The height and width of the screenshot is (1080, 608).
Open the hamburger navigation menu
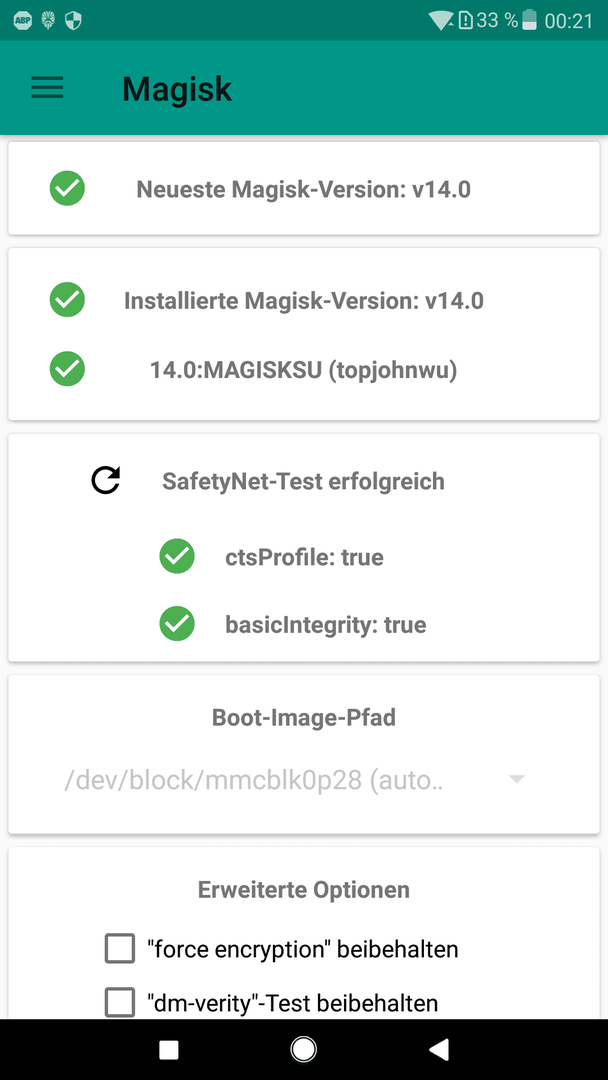[48, 88]
